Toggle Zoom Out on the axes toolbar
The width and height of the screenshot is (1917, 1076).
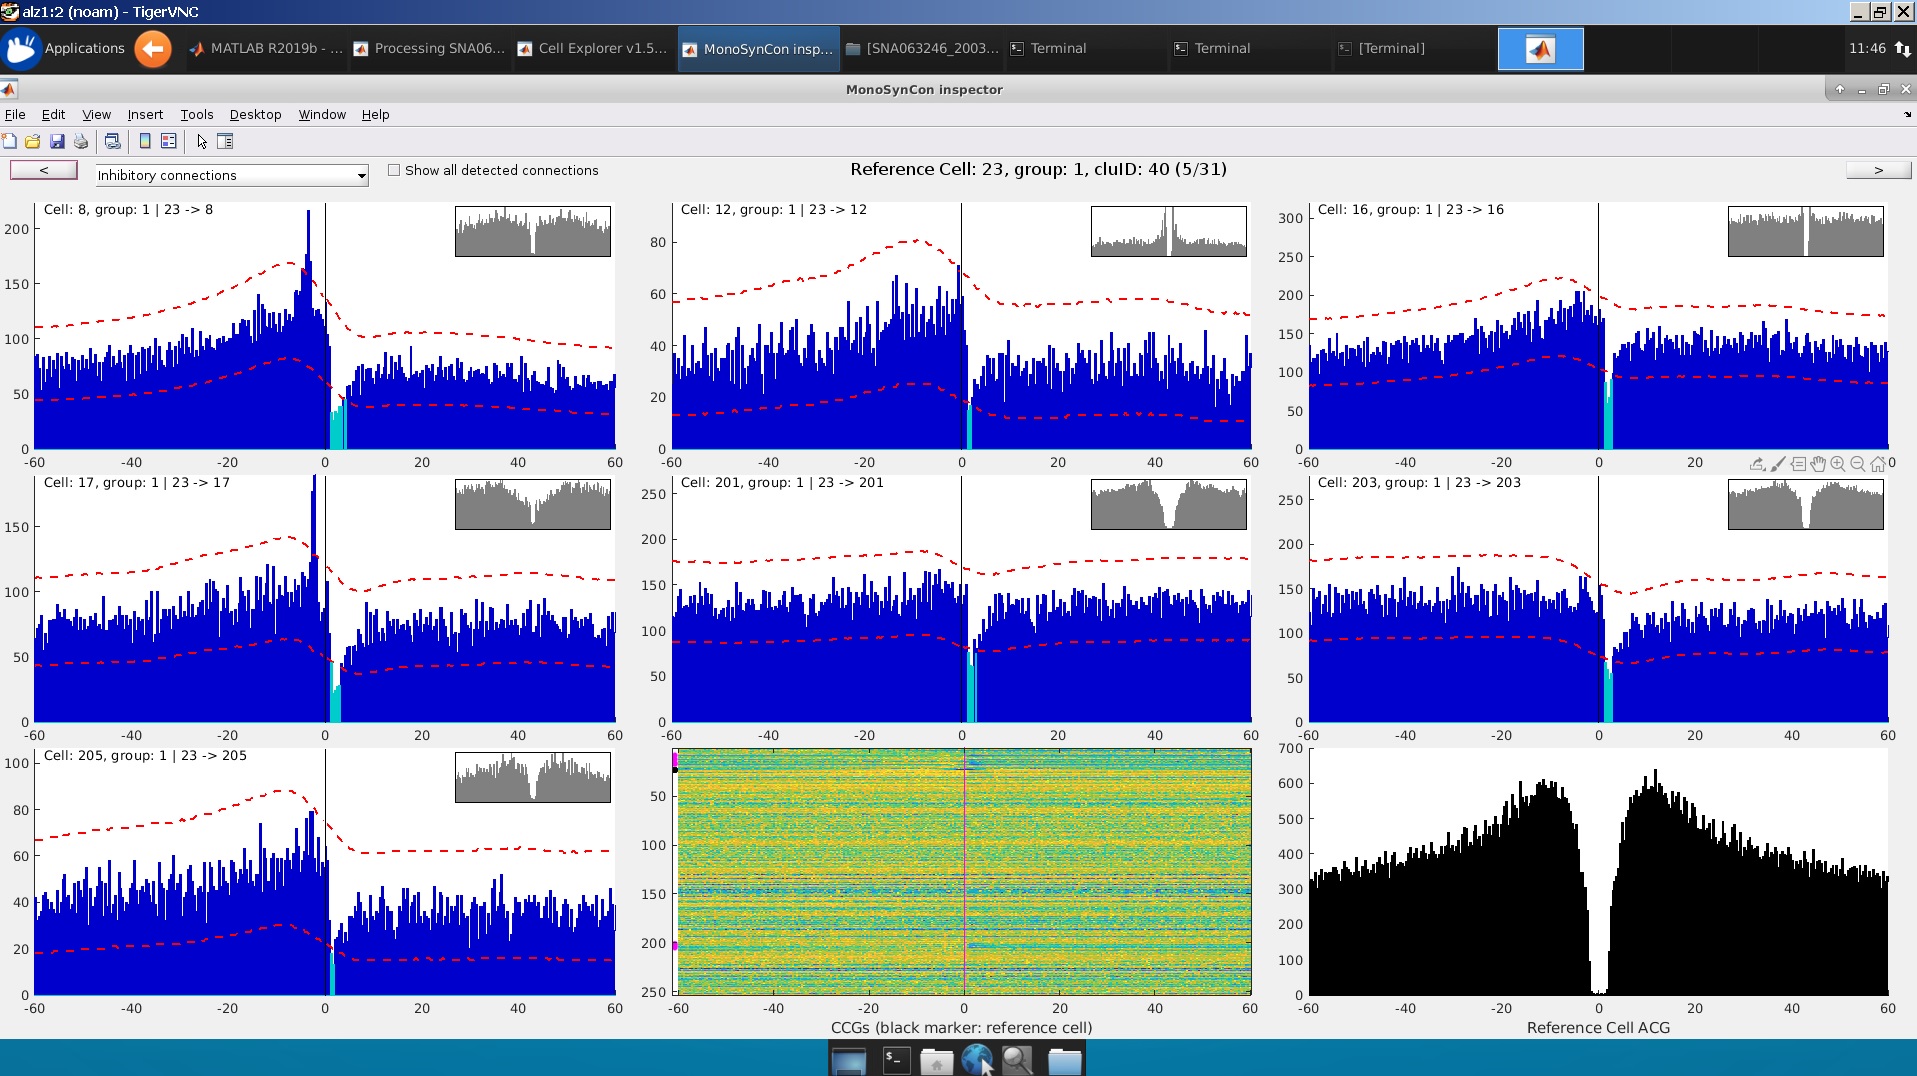tap(1857, 463)
